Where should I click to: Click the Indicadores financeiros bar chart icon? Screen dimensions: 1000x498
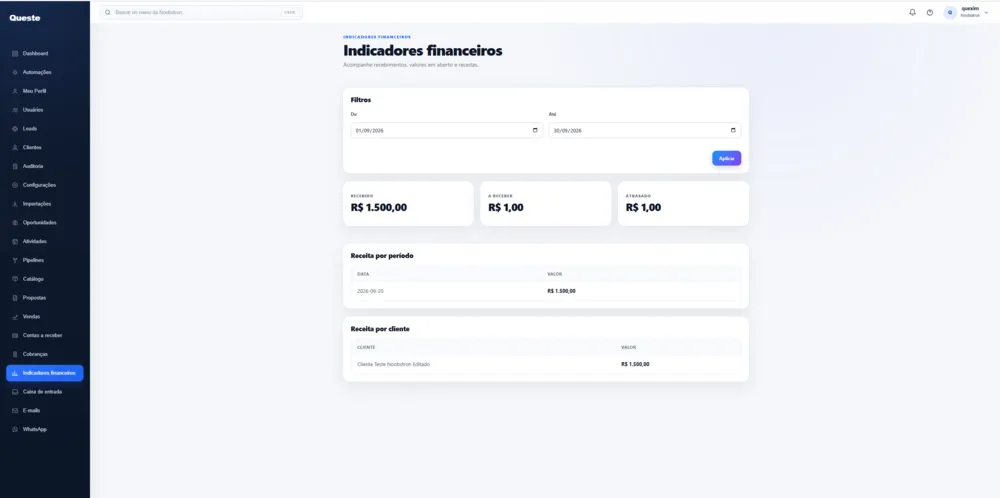click(15, 373)
